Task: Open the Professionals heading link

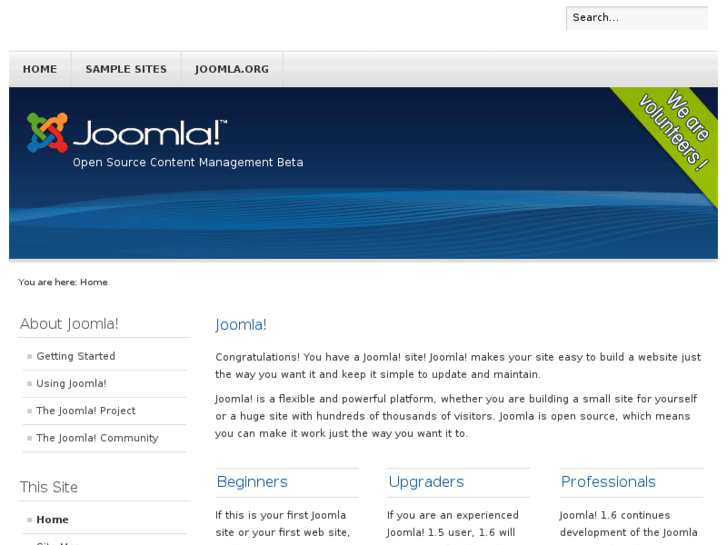Action: (608, 482)
